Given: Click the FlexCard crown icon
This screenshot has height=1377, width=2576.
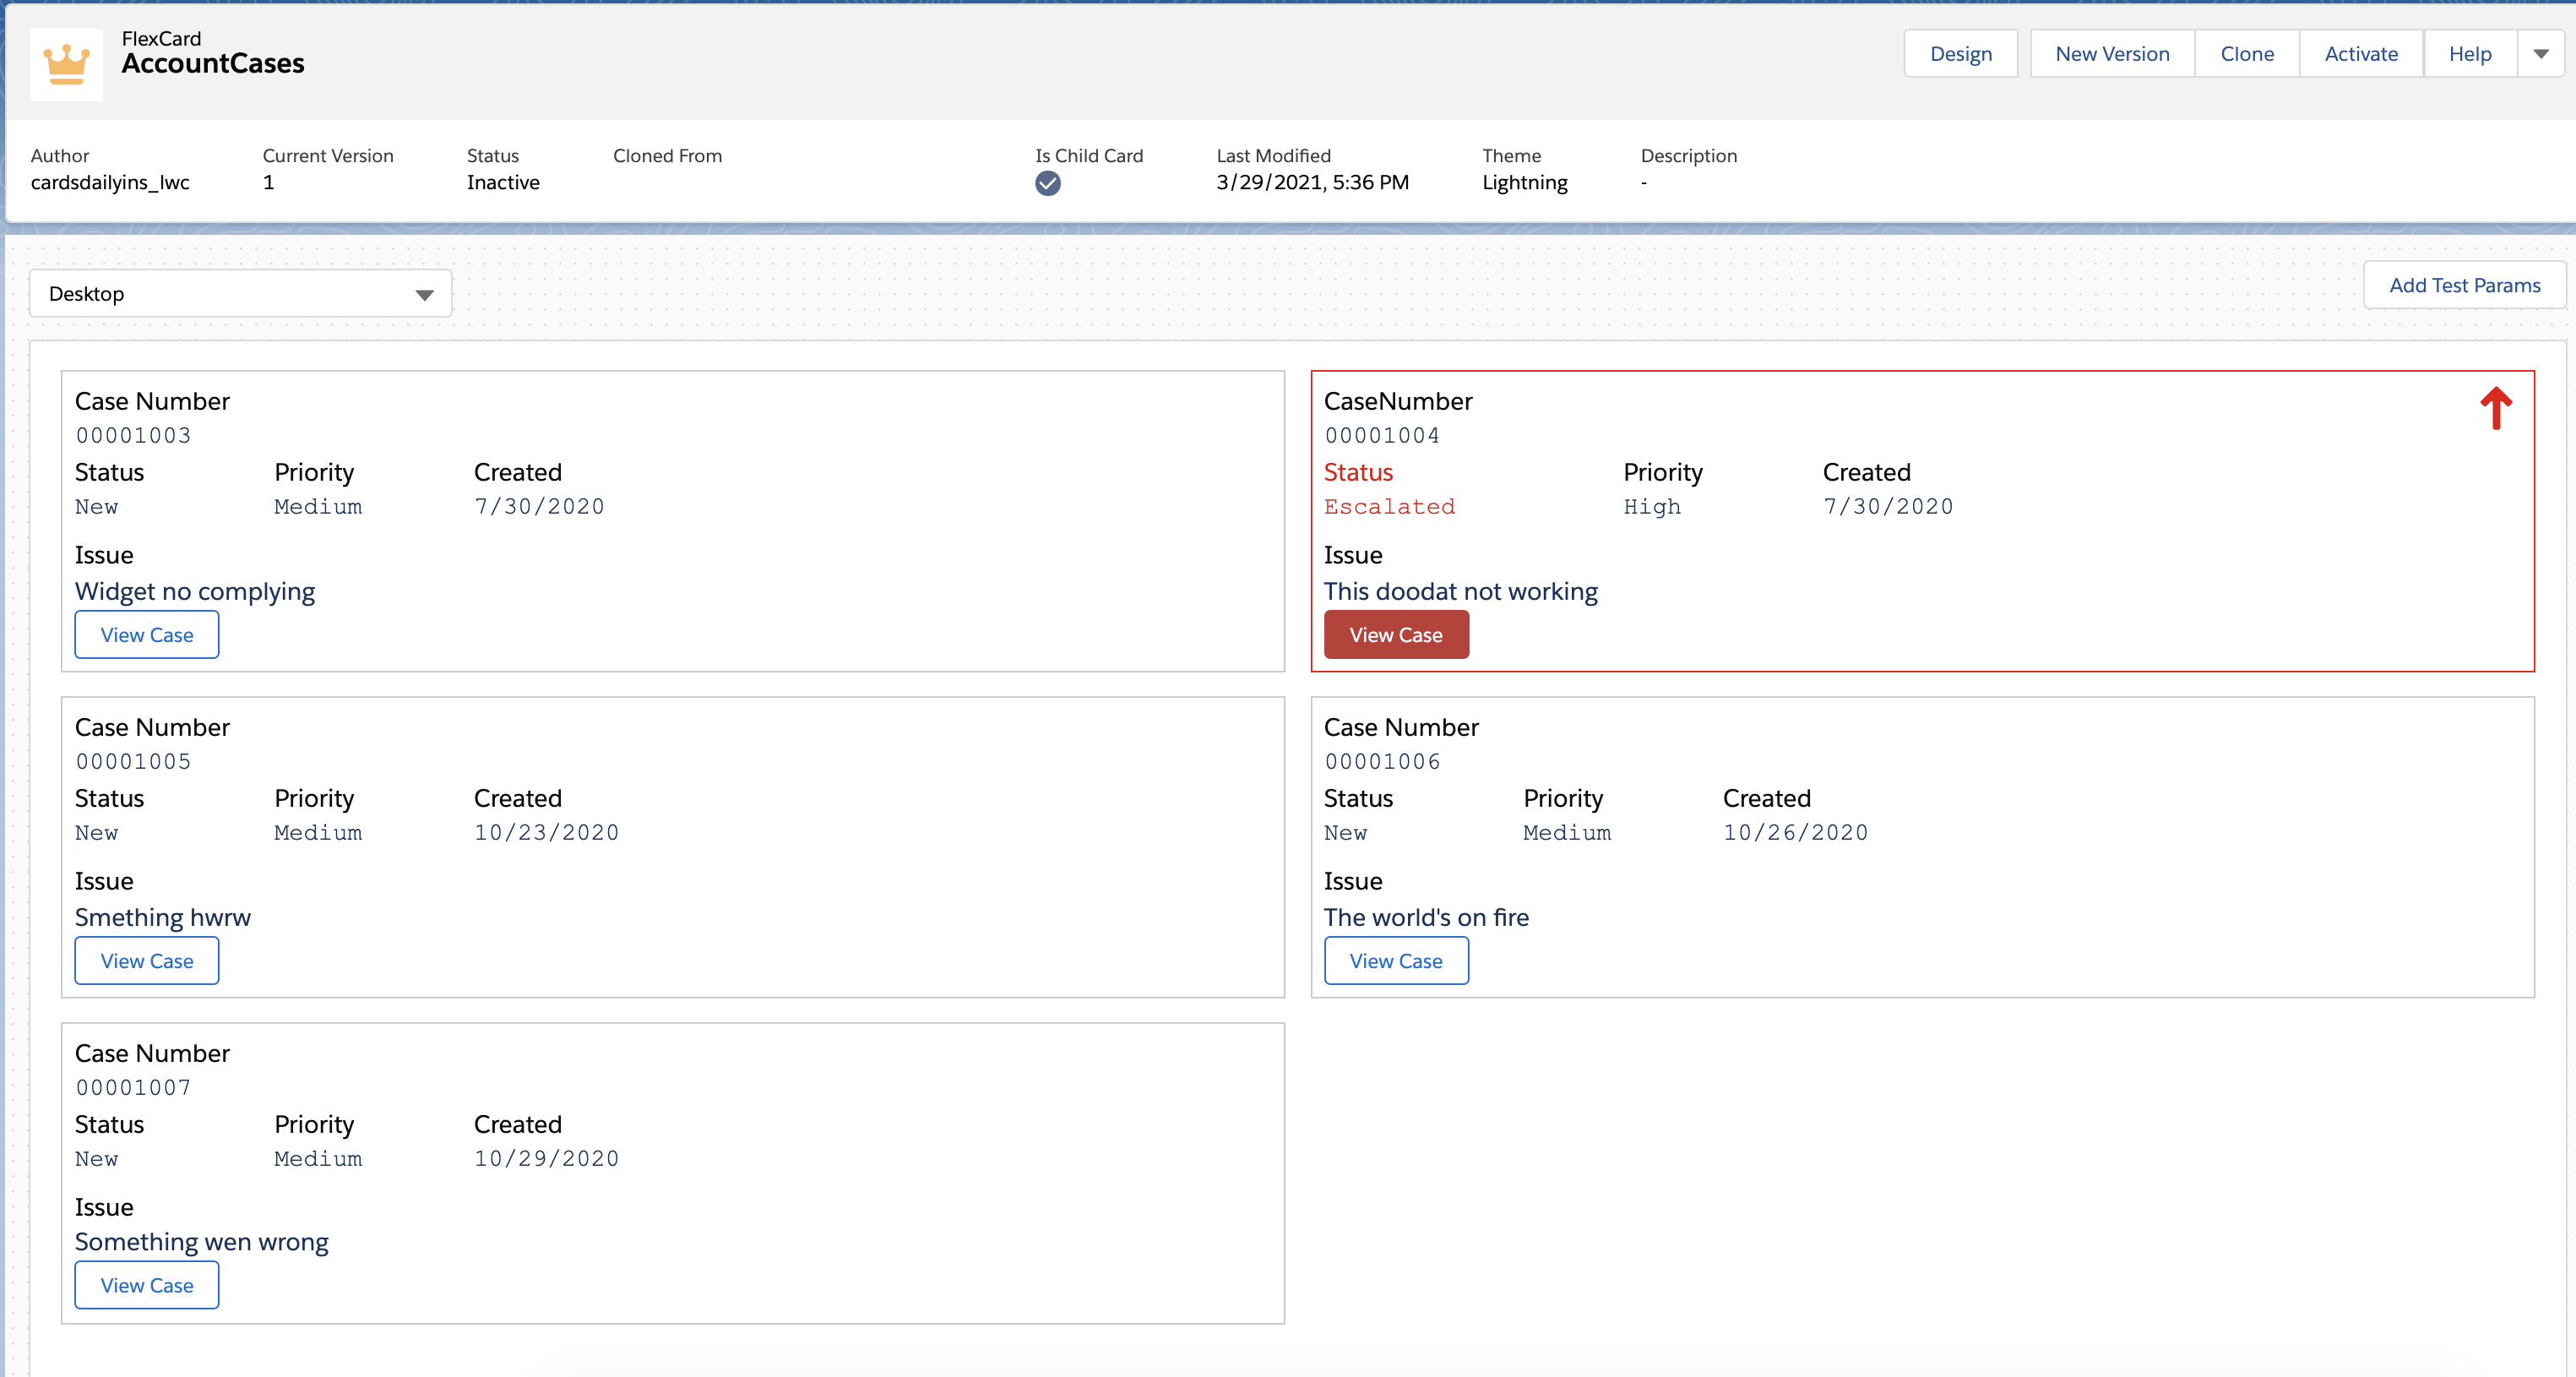Looking at the screenshot, I should (x=66, y=65).
